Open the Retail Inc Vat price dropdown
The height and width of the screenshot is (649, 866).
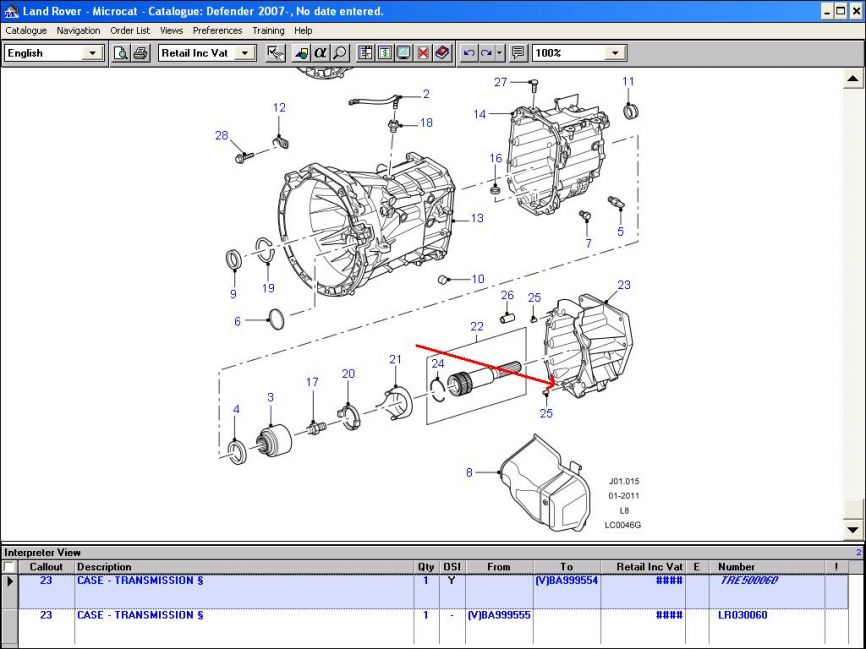tap(244, 53)
